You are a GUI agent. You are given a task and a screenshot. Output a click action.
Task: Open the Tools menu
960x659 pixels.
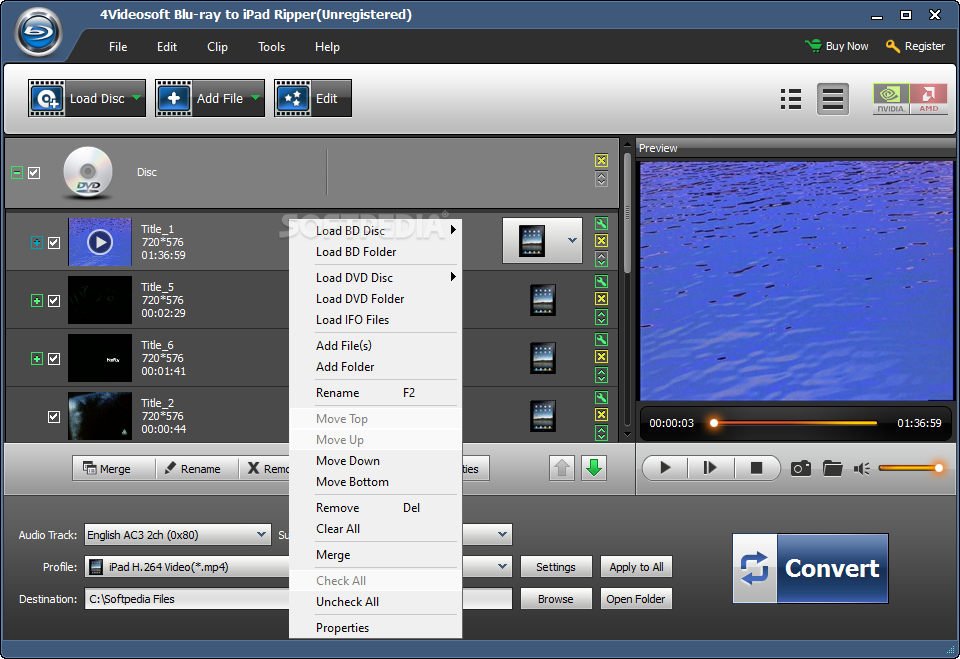[x=271, y=47]
